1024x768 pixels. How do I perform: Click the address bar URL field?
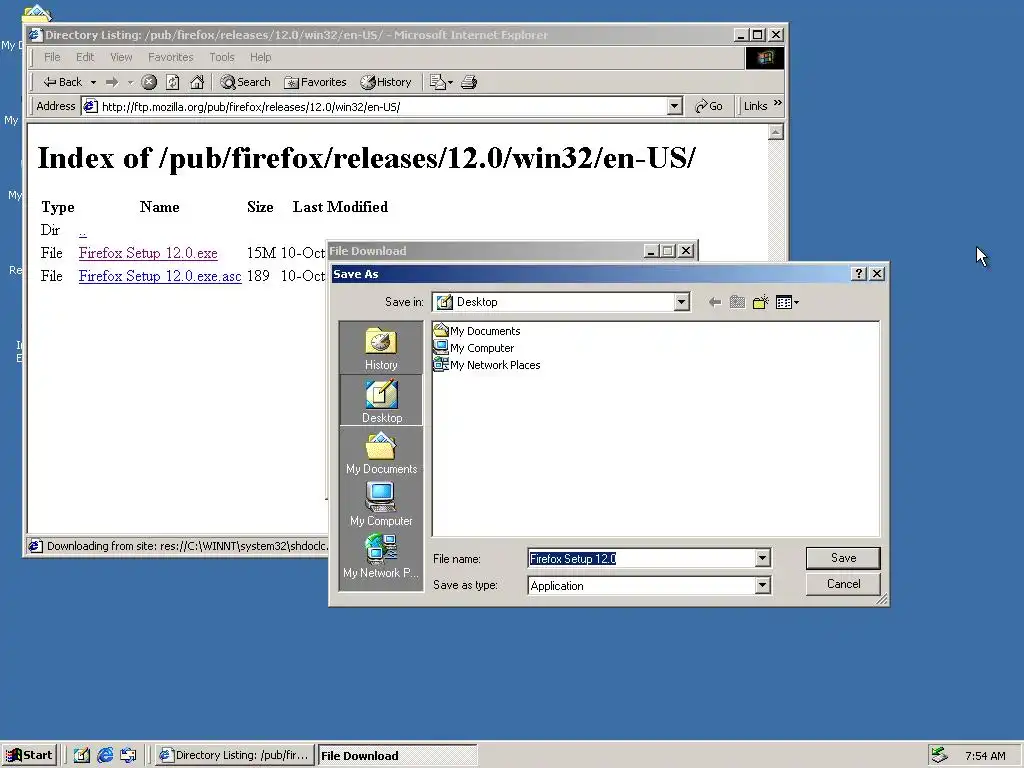click(x=383, y=106)
